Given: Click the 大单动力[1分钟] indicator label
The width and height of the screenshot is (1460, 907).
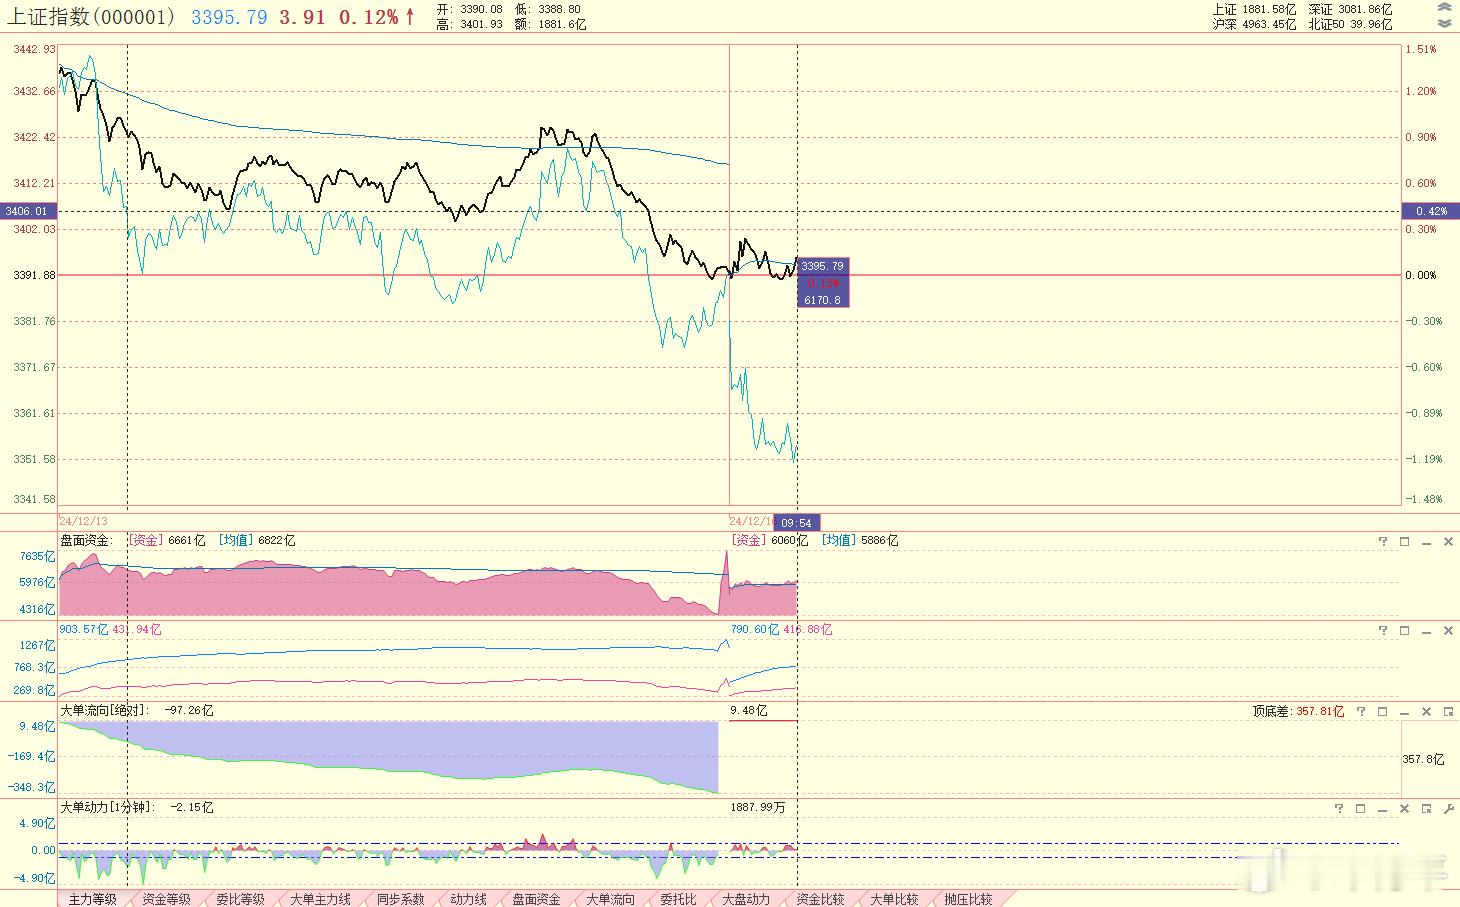Looking at the screenshot, I should click(x=107, y=807).
